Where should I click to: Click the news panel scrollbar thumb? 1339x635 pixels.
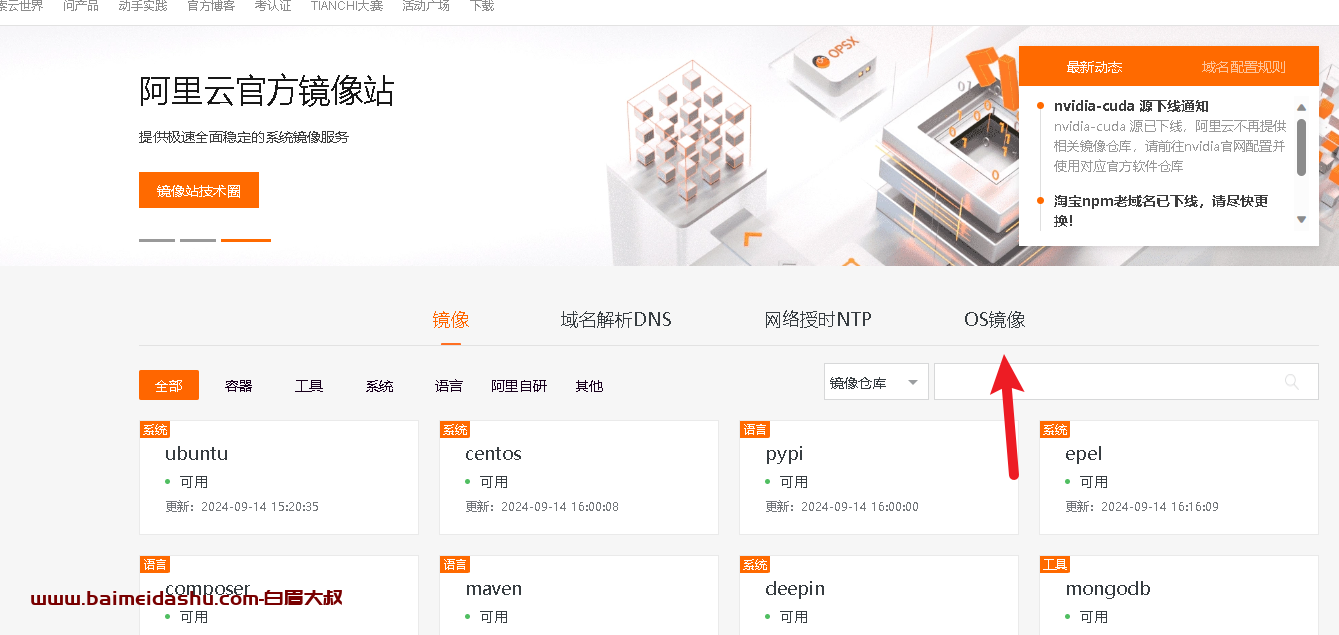click(1301, 147)
